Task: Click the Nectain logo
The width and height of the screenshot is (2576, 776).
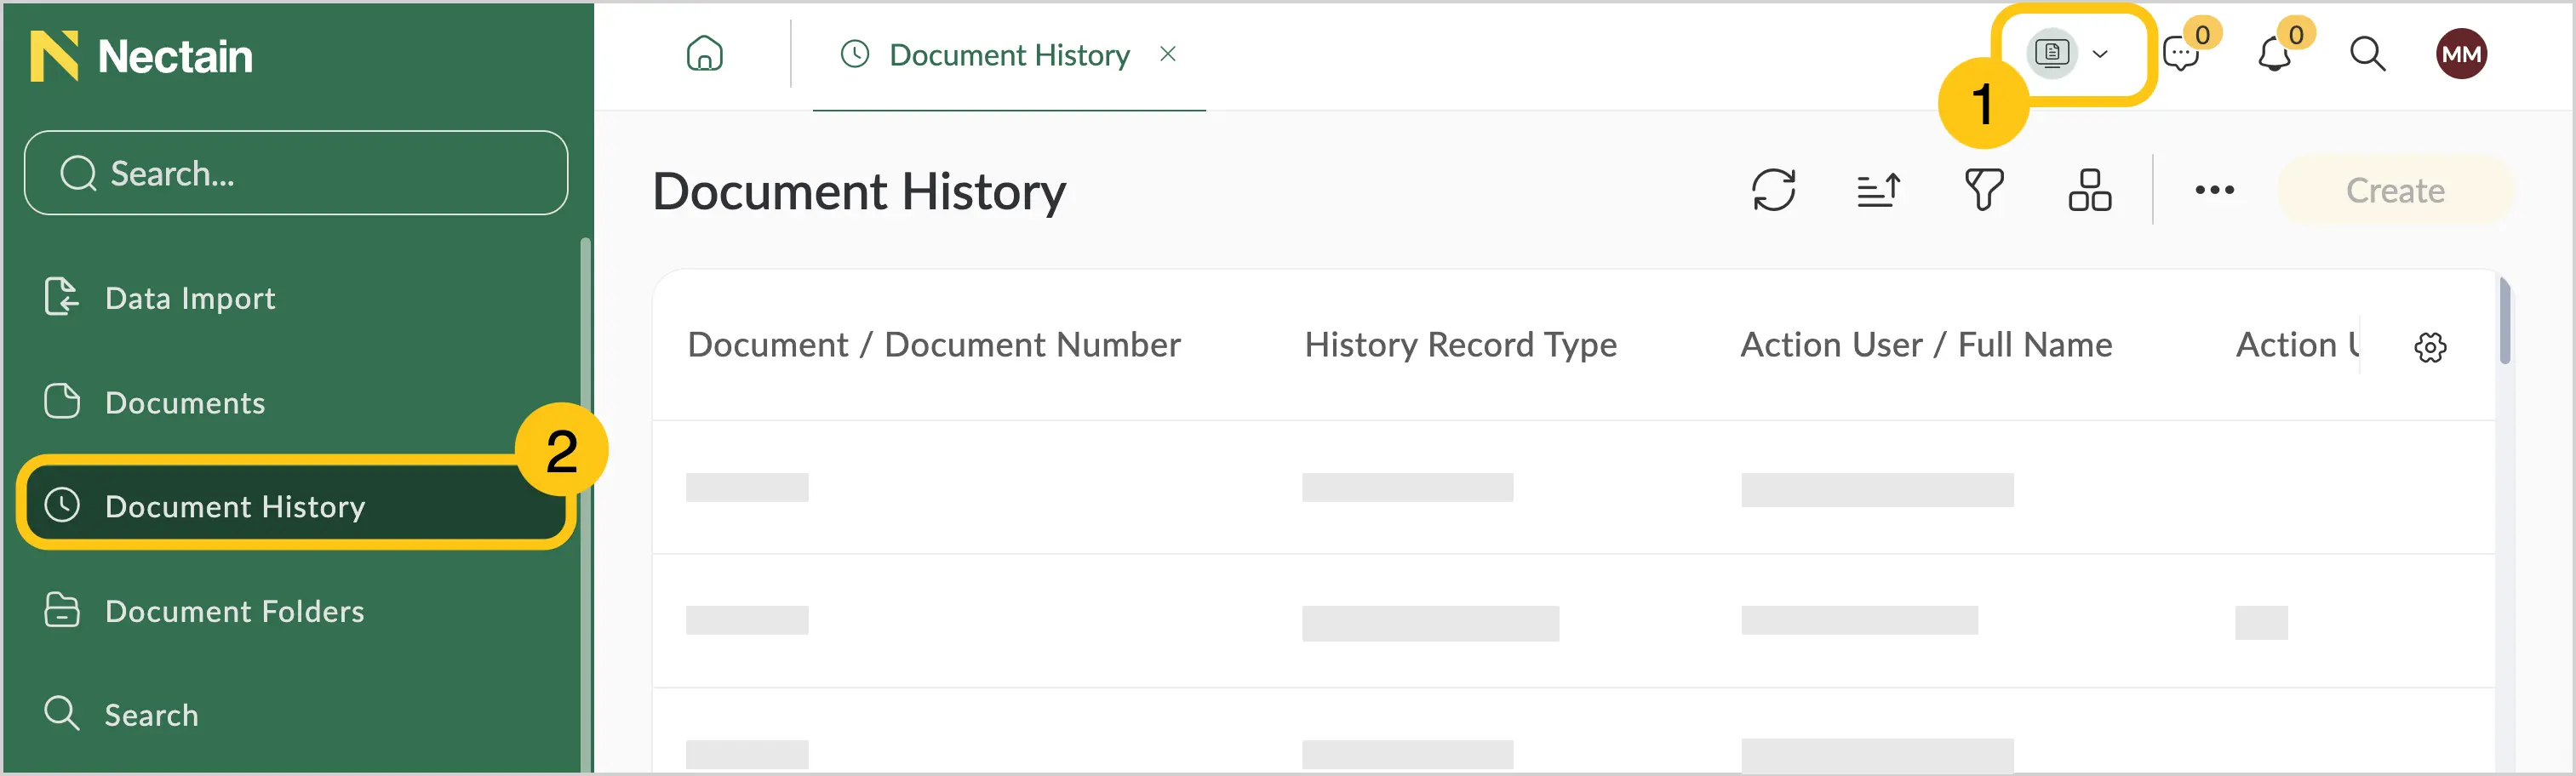Action: [x=141, y=55]
